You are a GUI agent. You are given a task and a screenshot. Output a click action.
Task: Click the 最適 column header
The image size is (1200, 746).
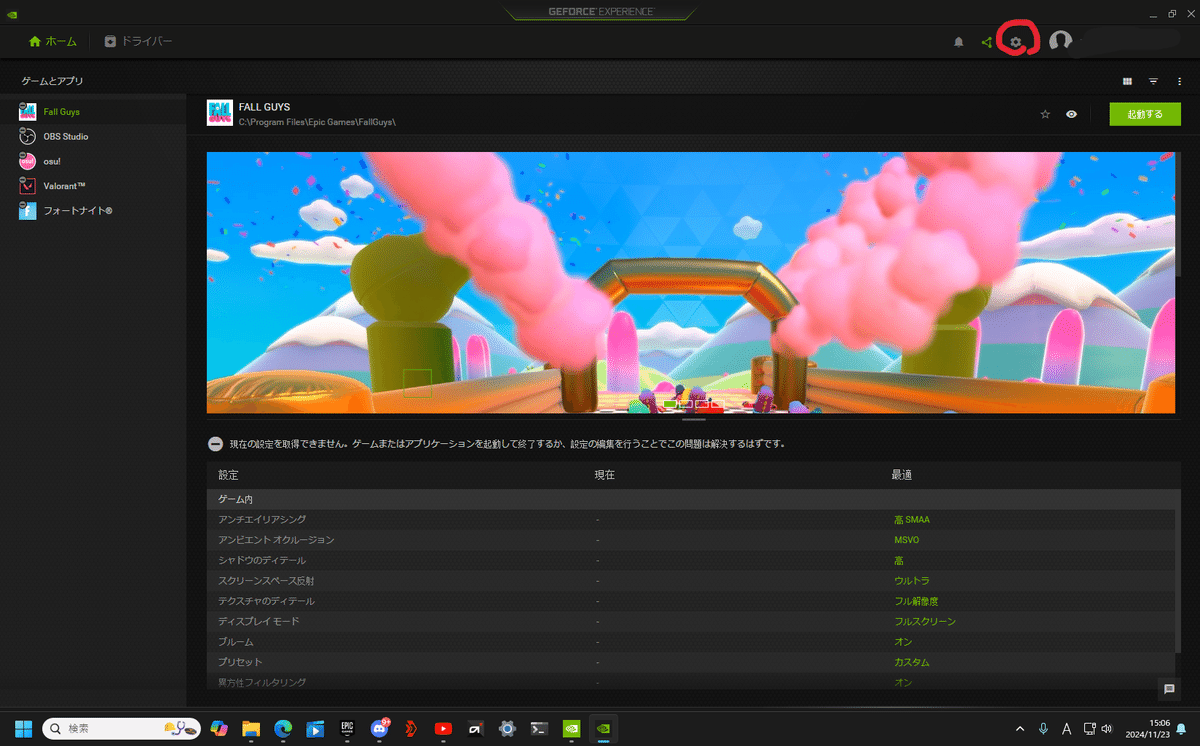pyautogui.click(x=903, y=475)
